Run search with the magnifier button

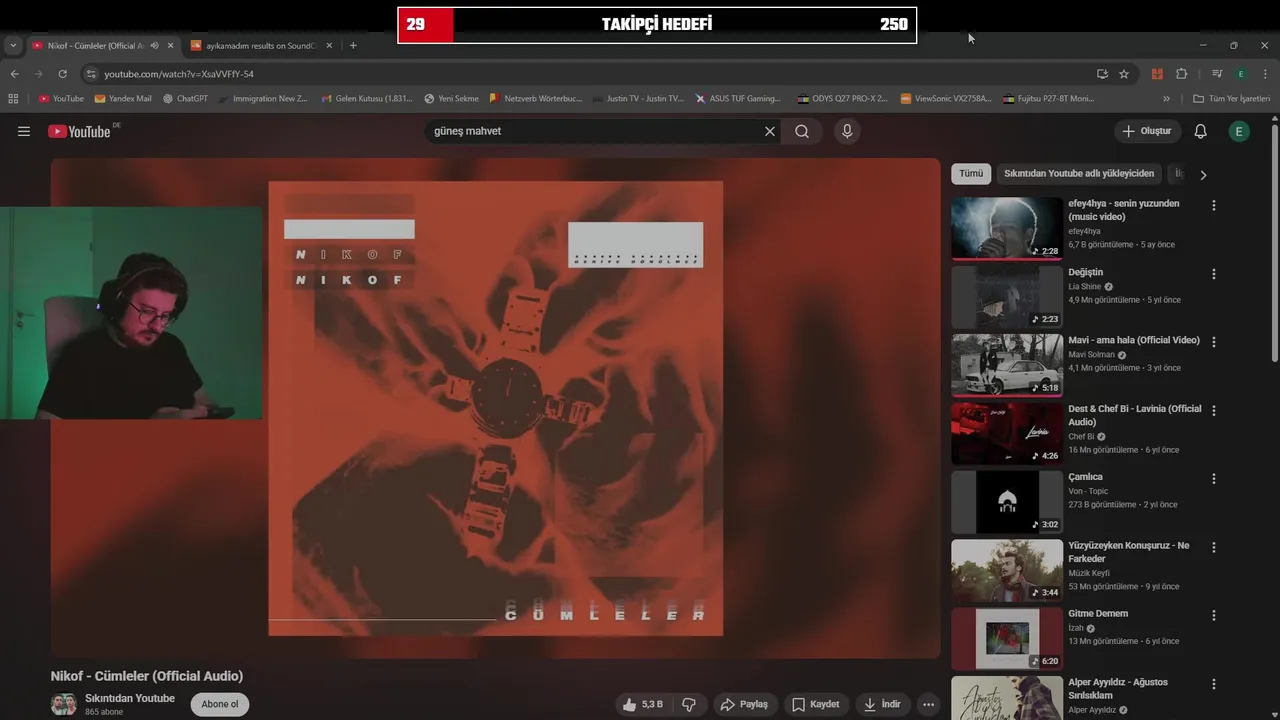coord(802,131)
